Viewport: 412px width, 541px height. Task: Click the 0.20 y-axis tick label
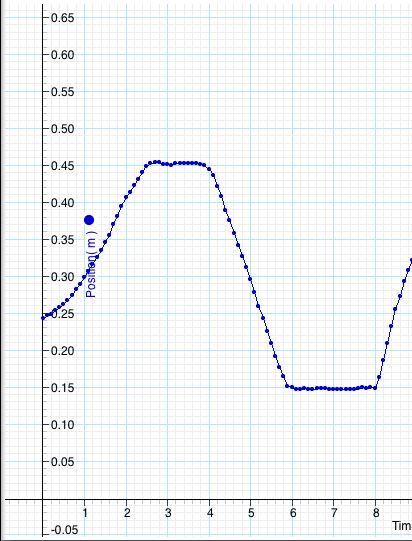(62, 351)
